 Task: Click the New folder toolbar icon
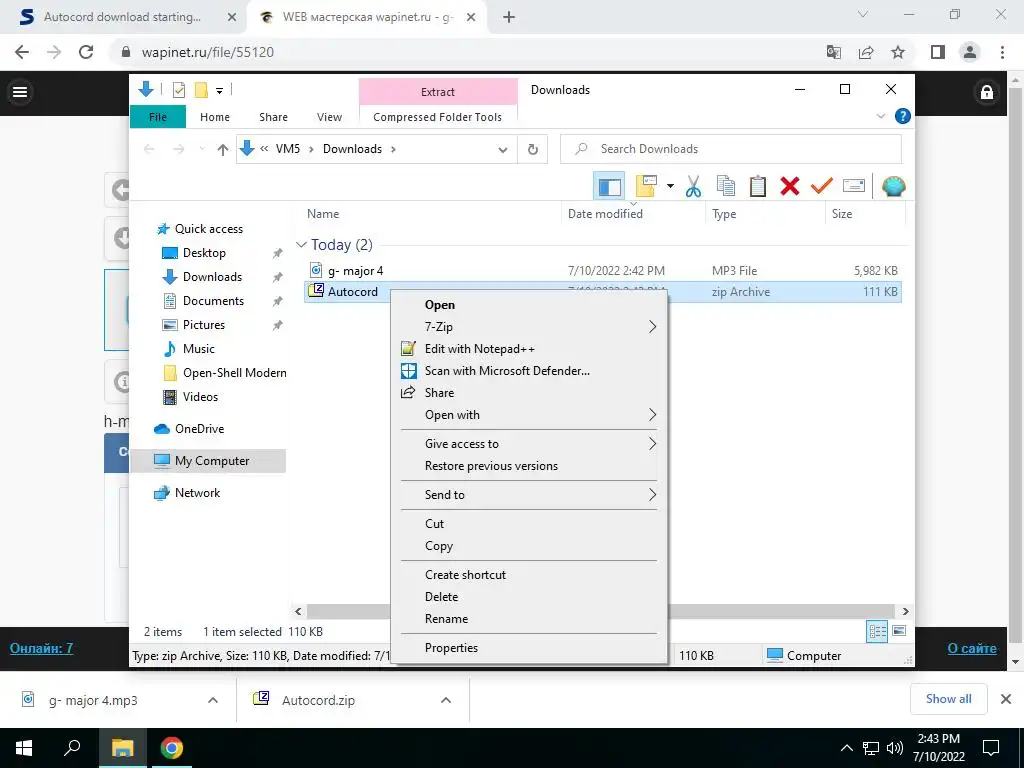point(646,187)
